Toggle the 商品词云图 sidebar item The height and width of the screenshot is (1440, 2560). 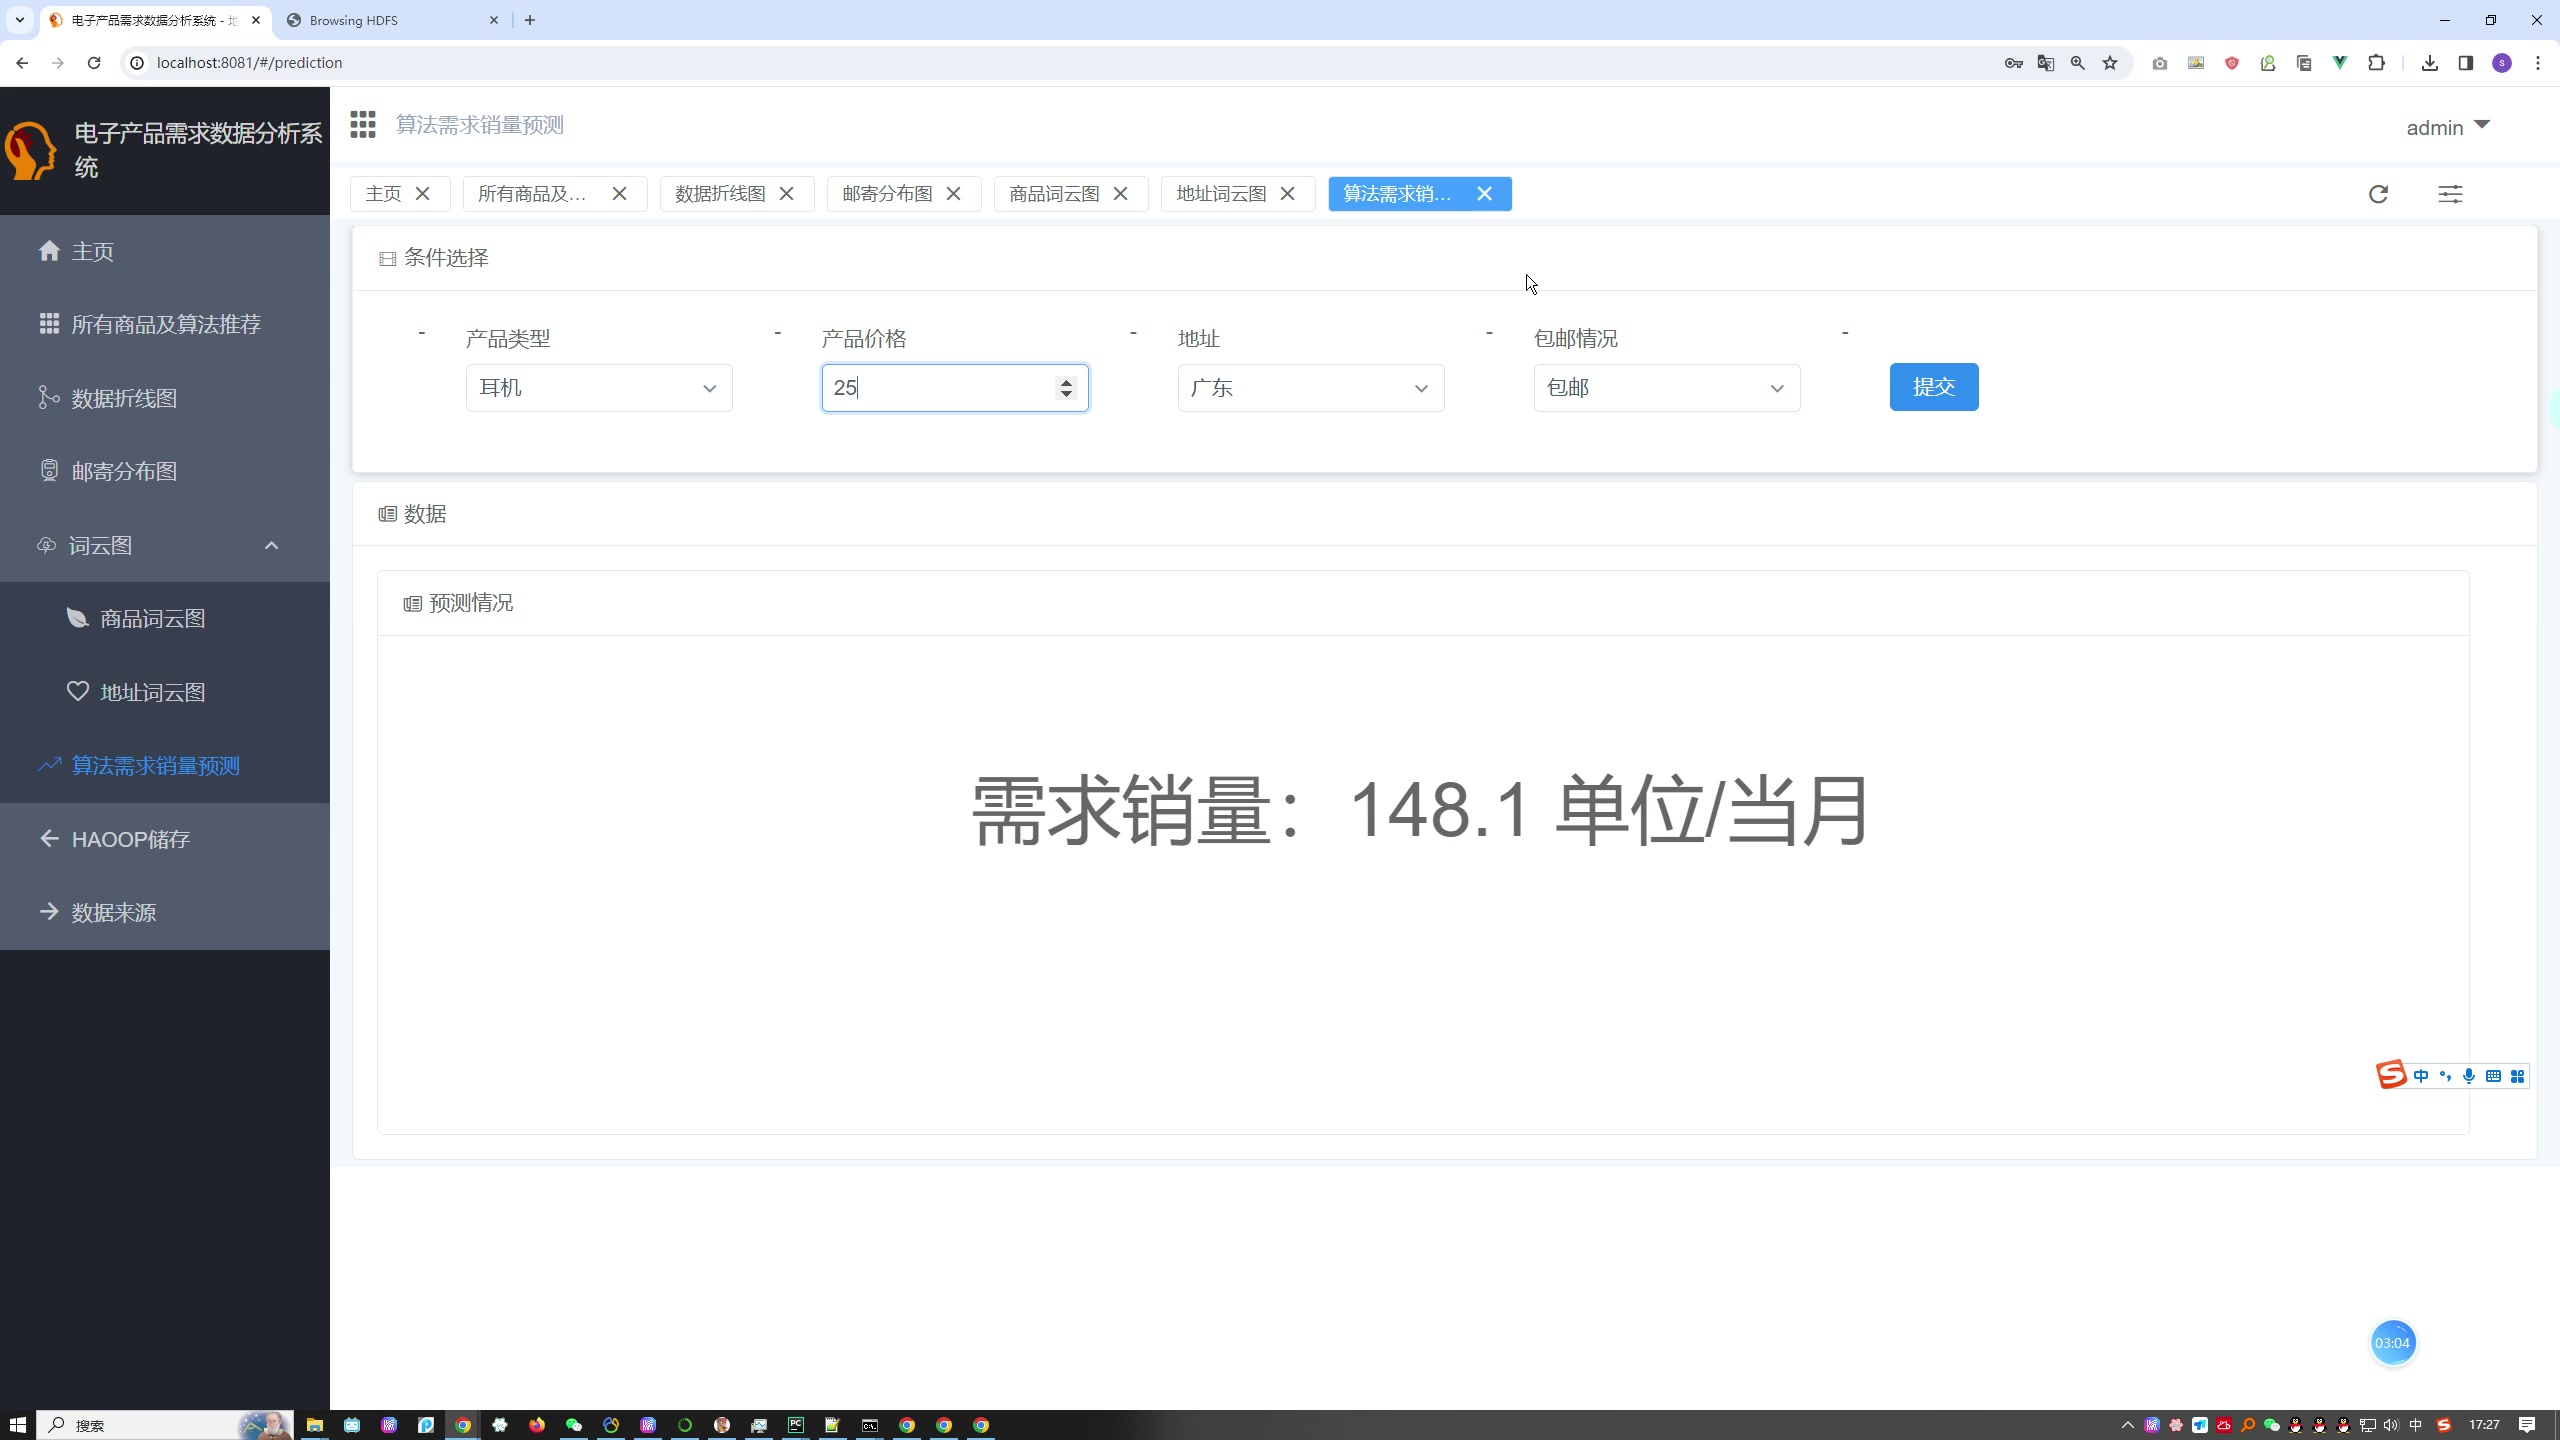153,617
